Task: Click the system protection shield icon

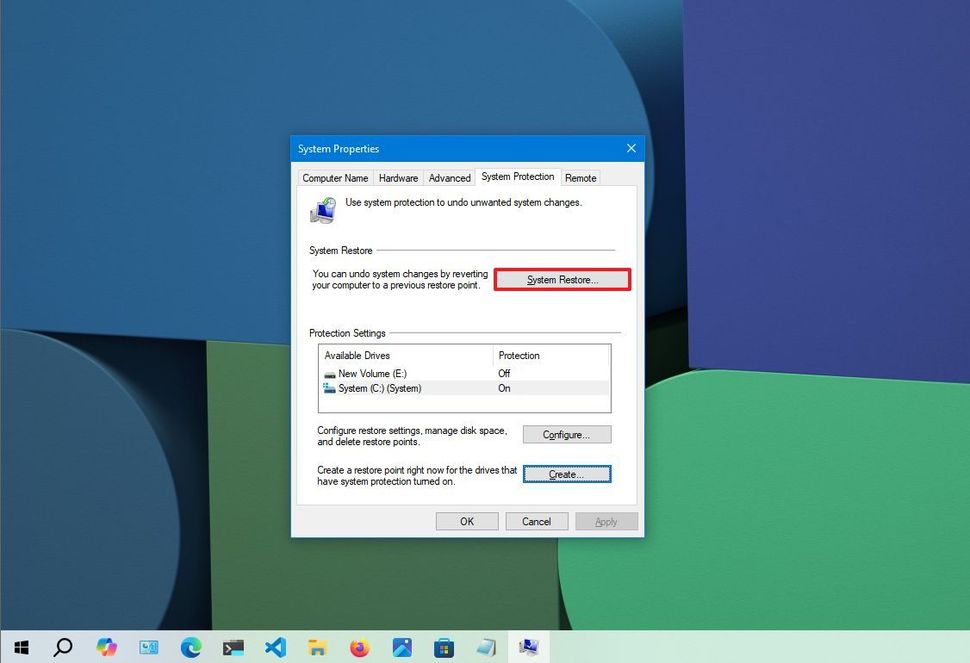Action: (x=322, y=209)
